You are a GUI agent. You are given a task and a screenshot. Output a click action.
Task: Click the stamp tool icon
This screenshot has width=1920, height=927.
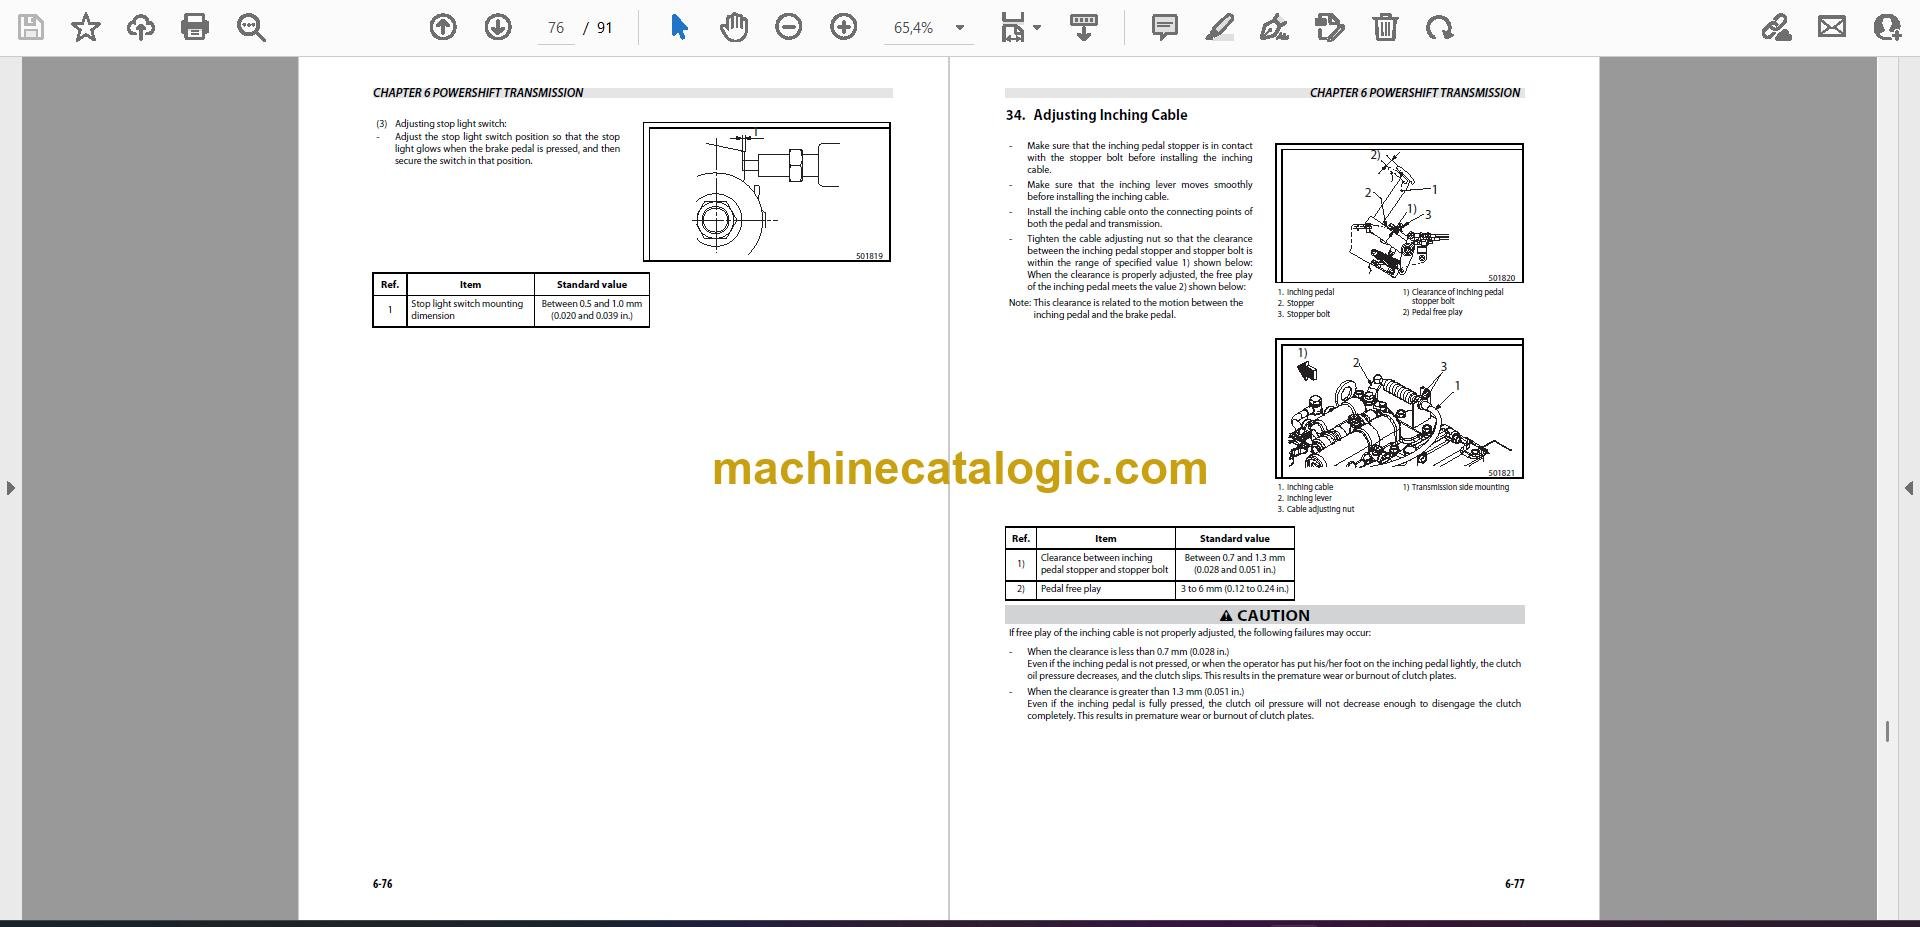pos(1330,28)
